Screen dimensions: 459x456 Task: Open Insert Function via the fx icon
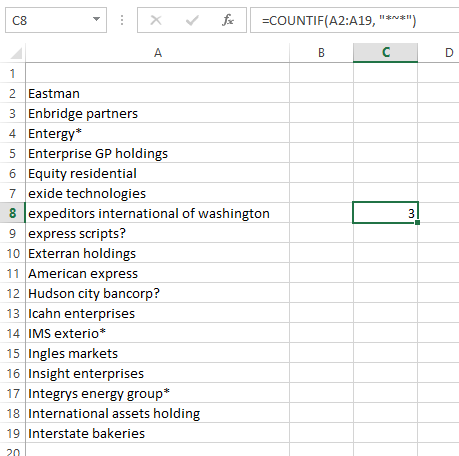point(228,20)
